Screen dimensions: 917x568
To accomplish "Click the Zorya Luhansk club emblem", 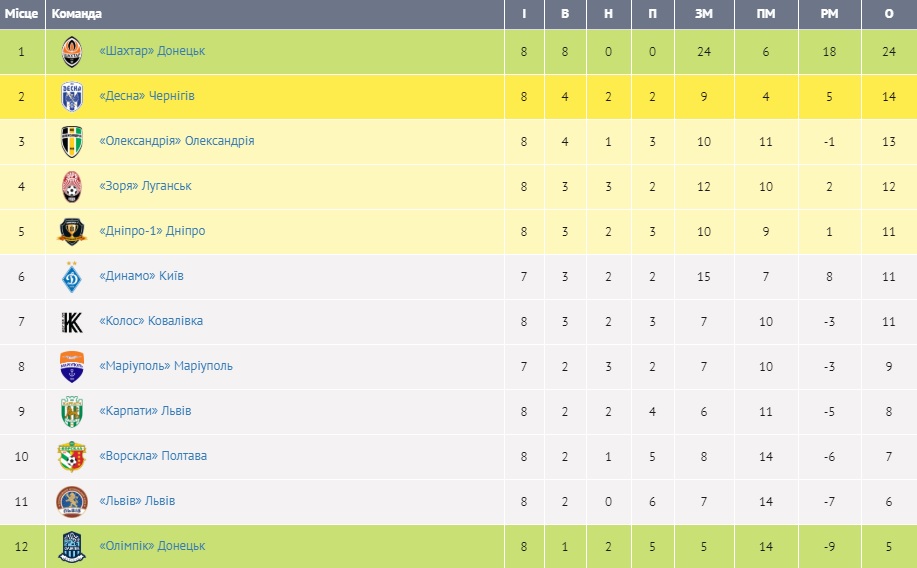I will tap(72, 186).
